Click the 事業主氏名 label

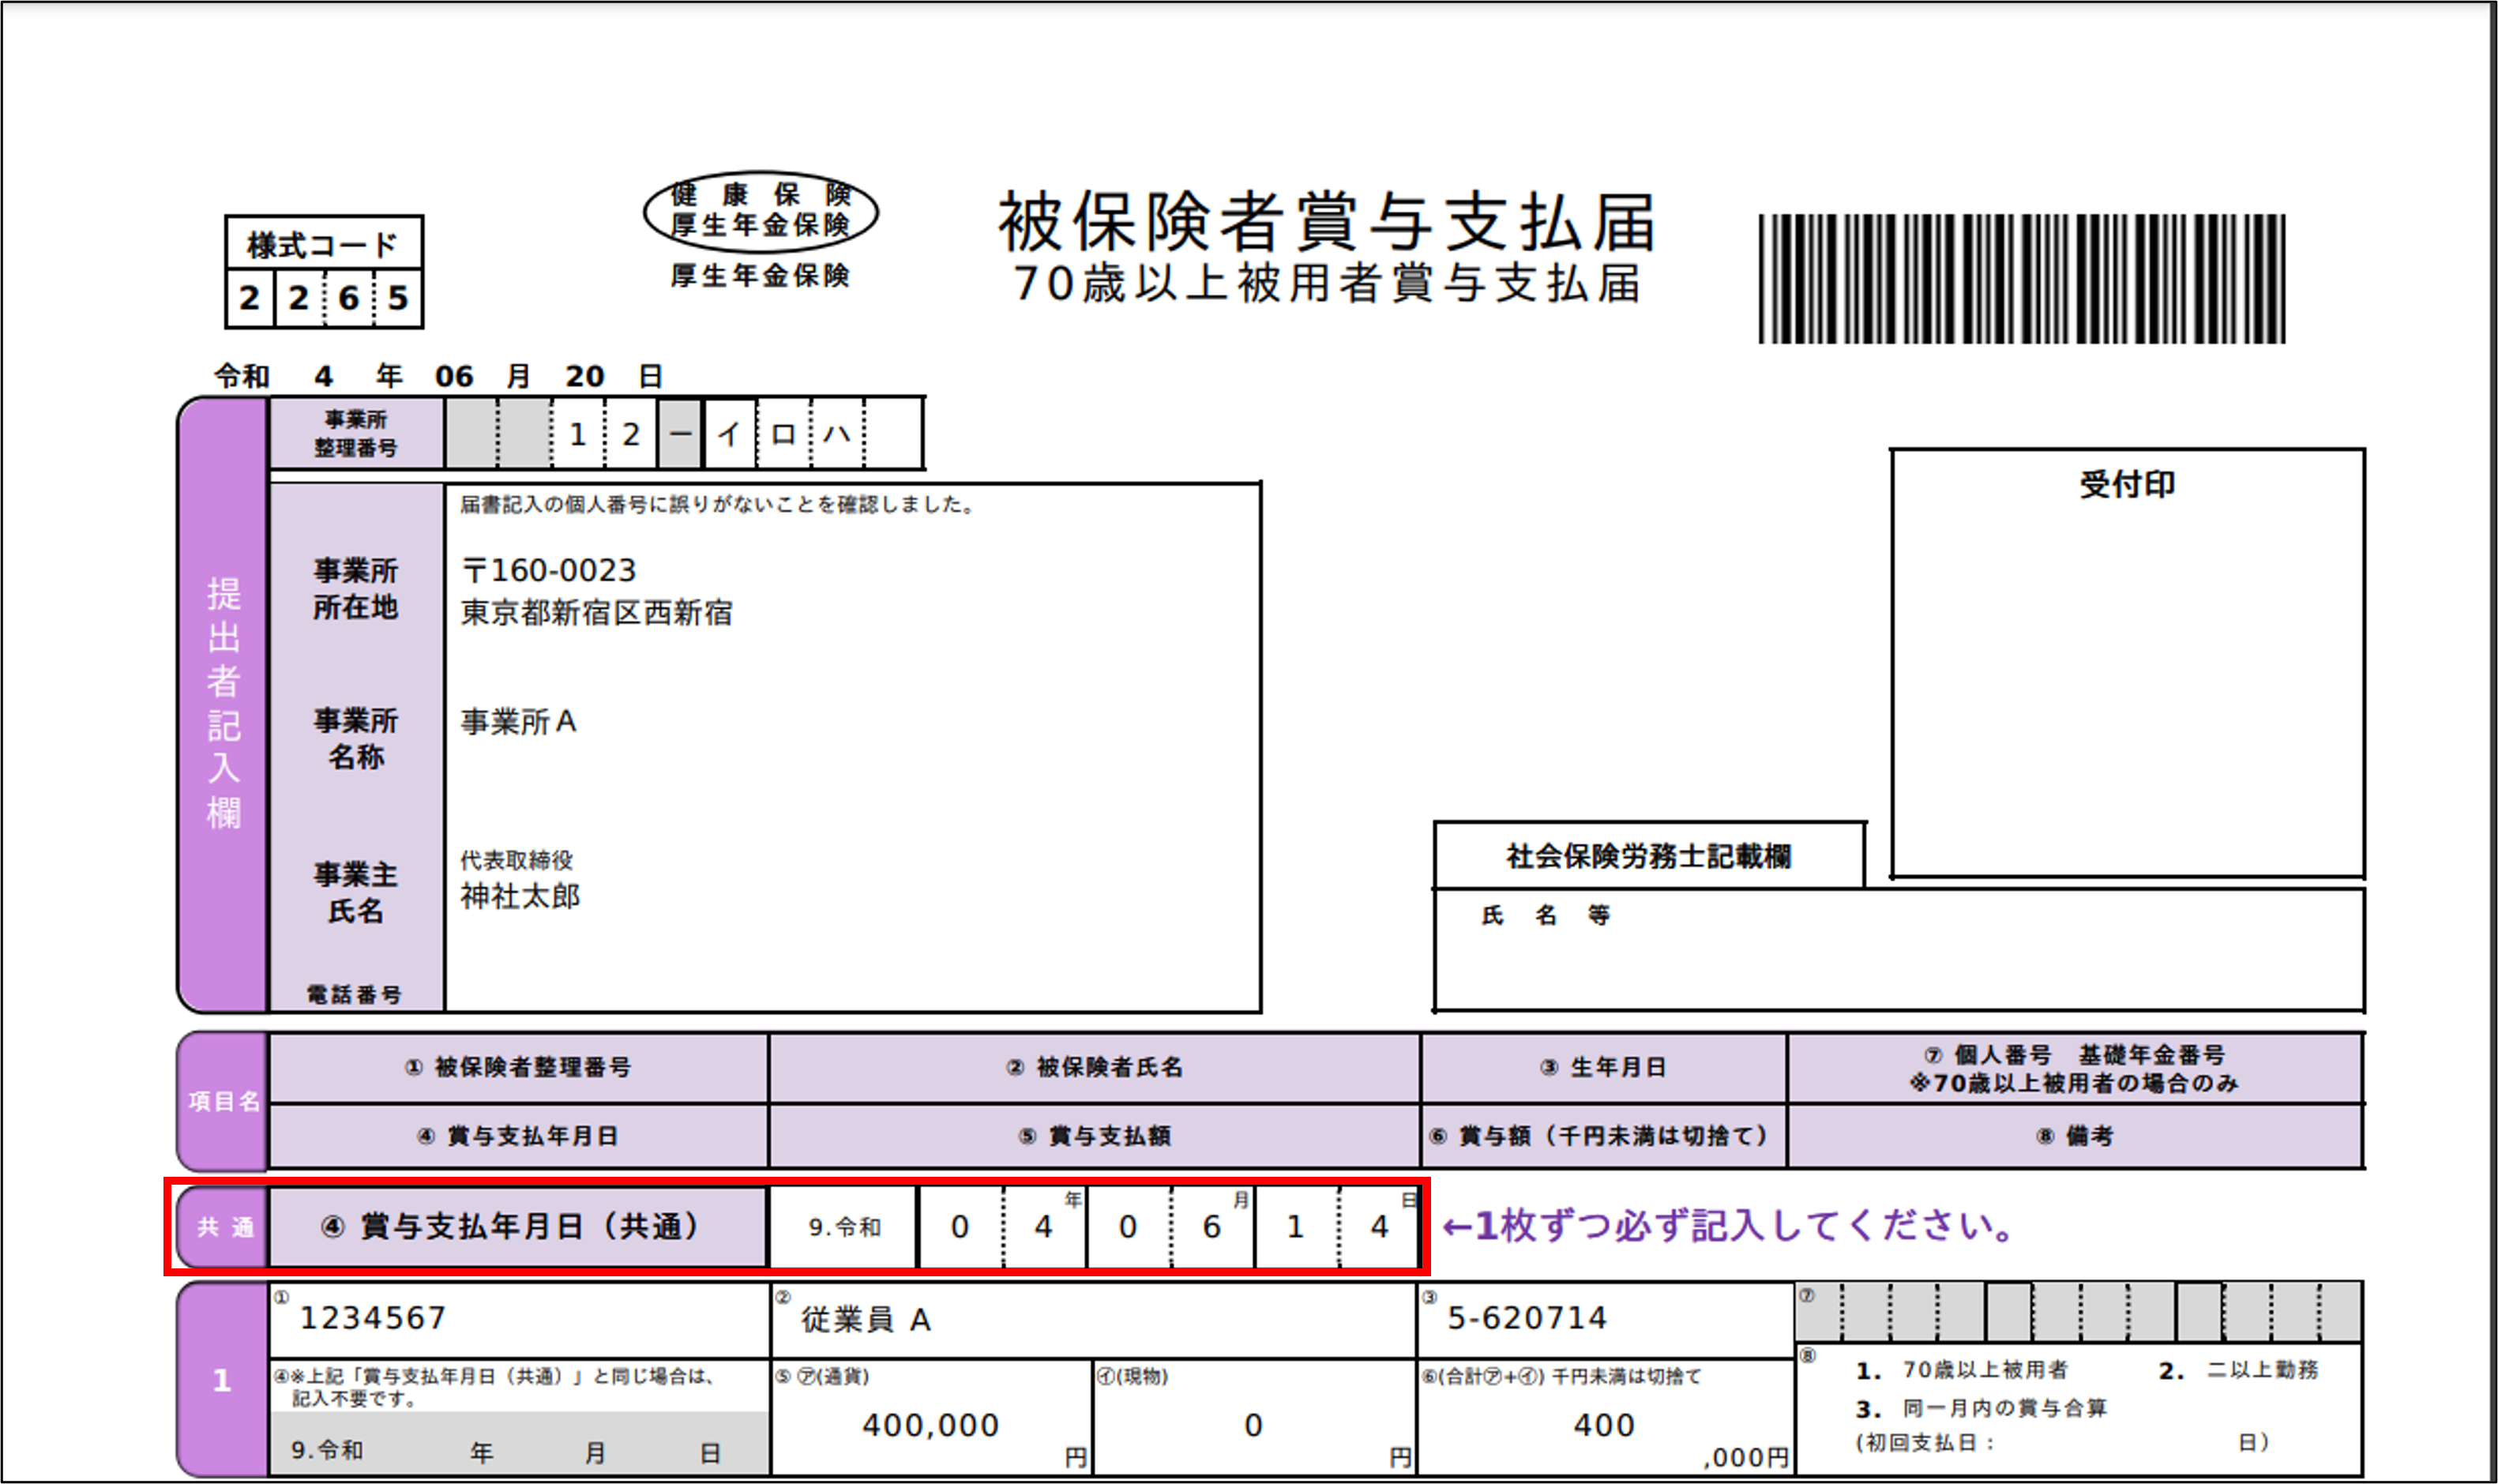(355, 892)
